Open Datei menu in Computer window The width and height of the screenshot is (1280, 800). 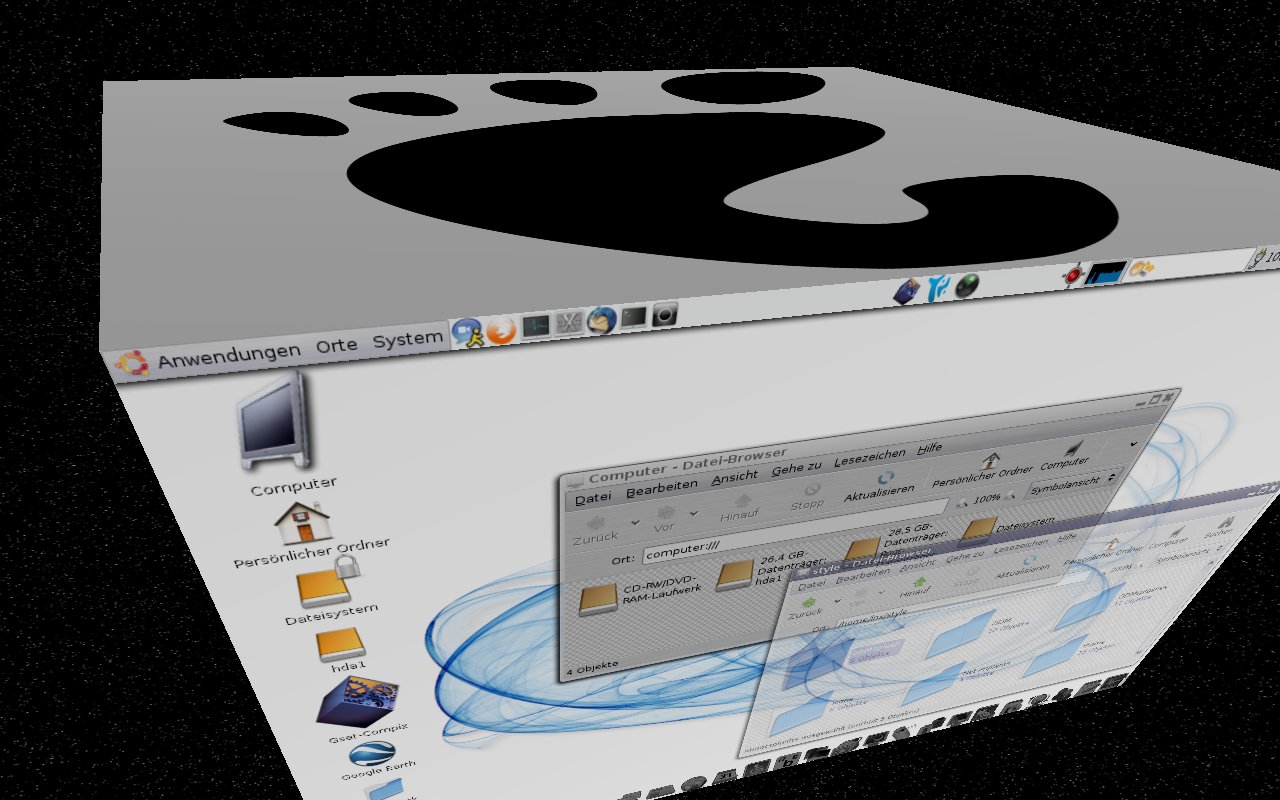pyautogui.click(x=592, y=497)
